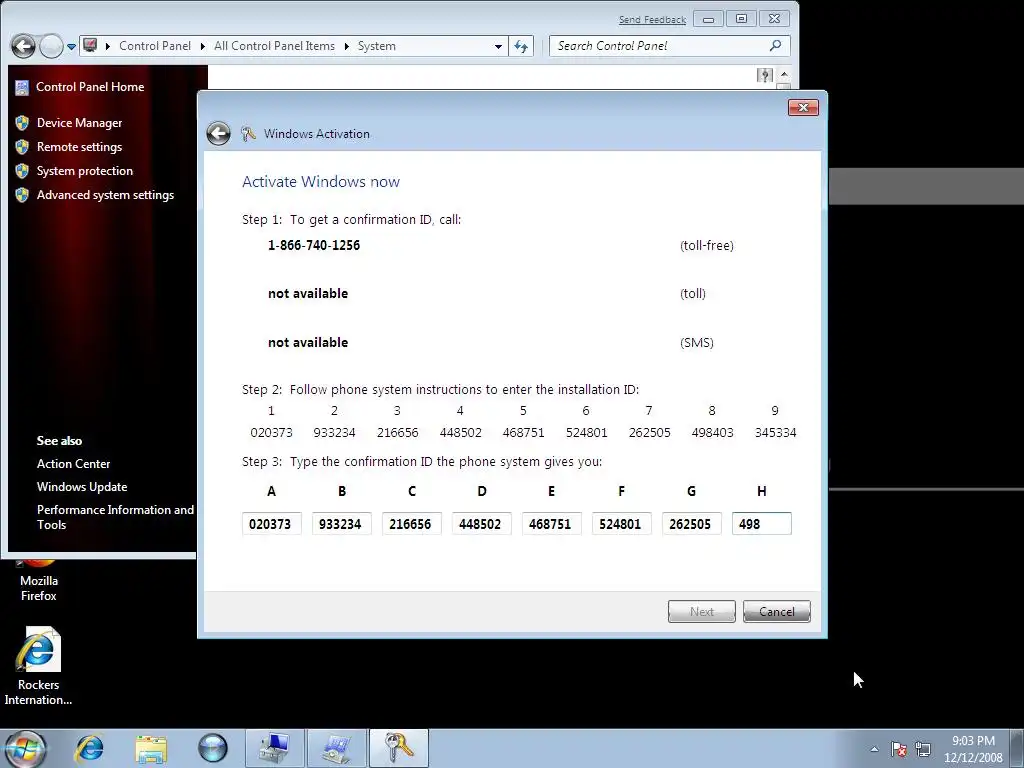Open Windows Explorer folder on taskbar
The width and height of the screenshot is (1024, 768).
coord(151,748)
